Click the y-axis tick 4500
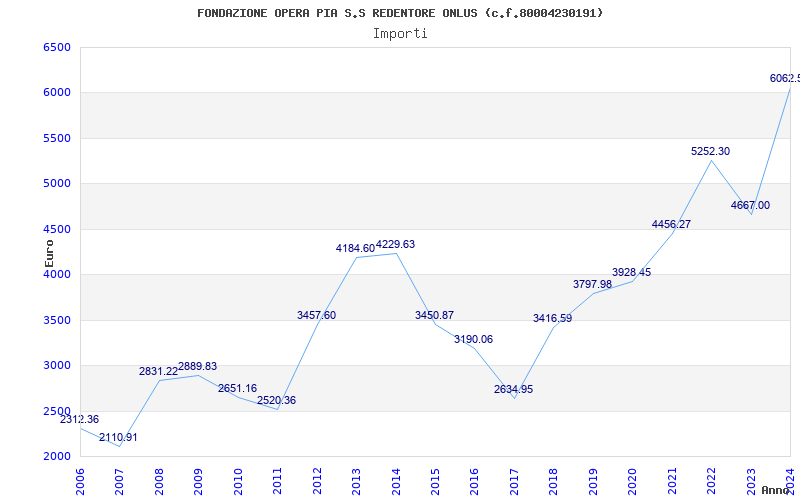Image resolution: width=800 pixels, height=500 pixels. pyautogui.click(x=57, y=230)
